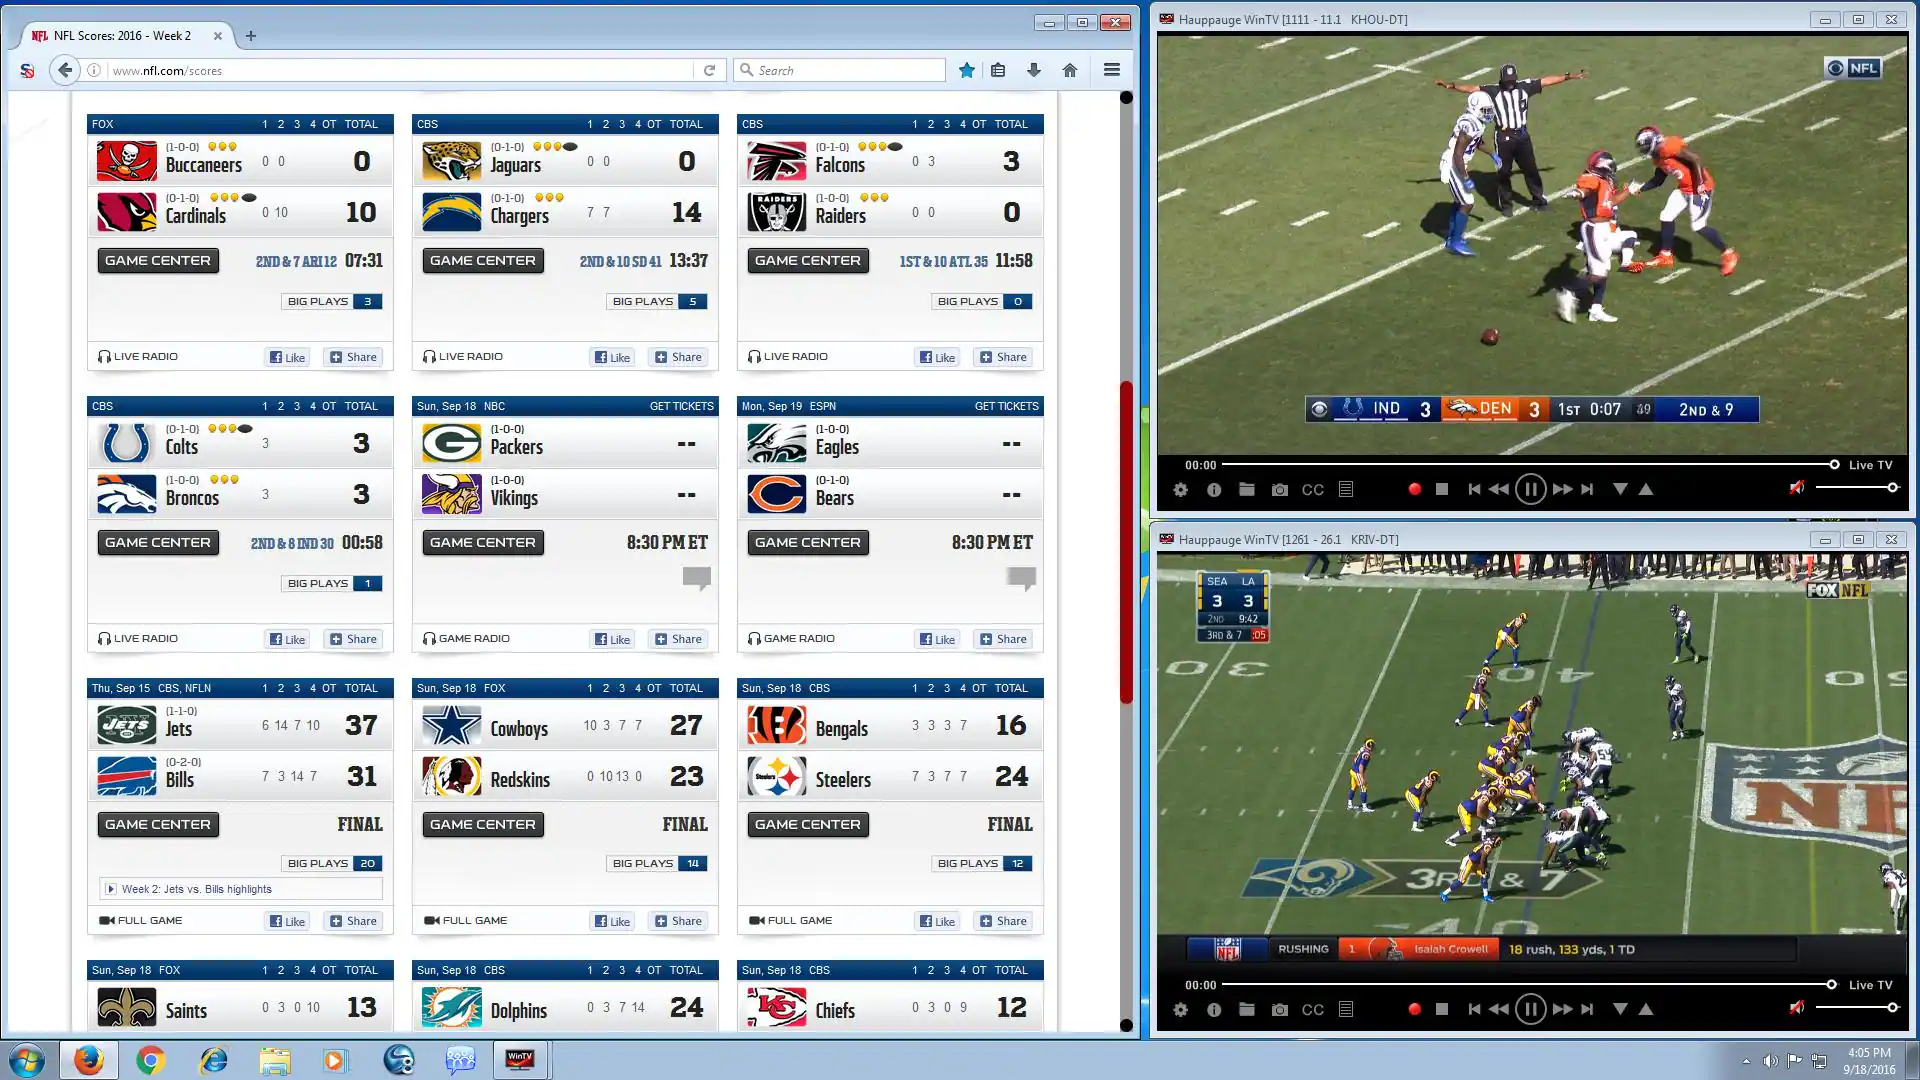Click info icon in the KHOU-DT player

coord(1214,490)
